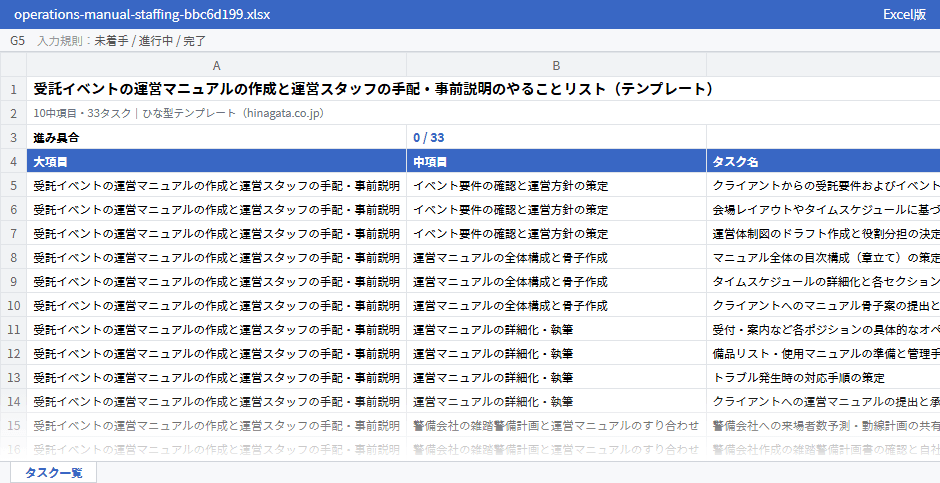Select row 15 cell 警備会社の雑踏警備計画と運営マニュアルのすり合わせ
Screen dimensions: 940x483
pos(556,425)
